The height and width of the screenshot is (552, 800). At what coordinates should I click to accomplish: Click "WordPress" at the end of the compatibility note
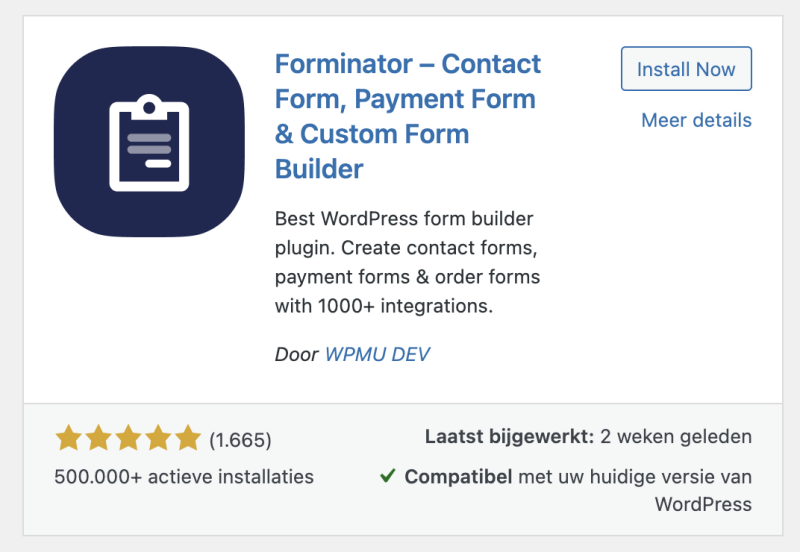coord(703,504)
